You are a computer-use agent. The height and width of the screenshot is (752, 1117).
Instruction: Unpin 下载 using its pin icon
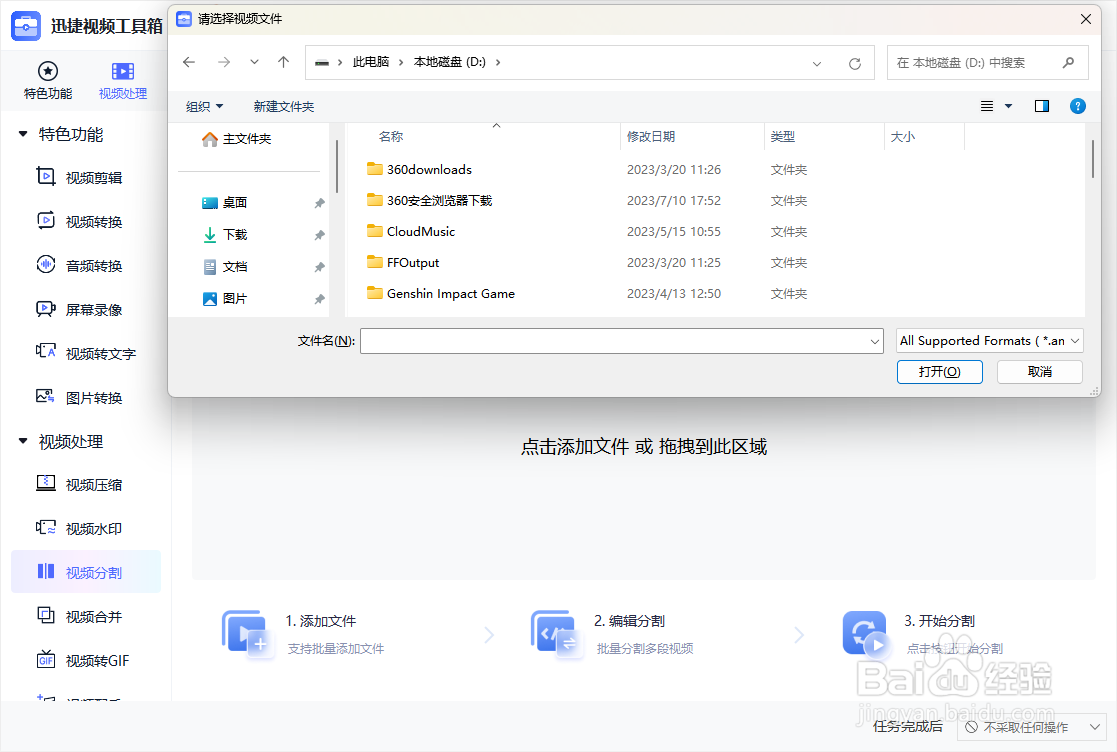click(319, 235)
